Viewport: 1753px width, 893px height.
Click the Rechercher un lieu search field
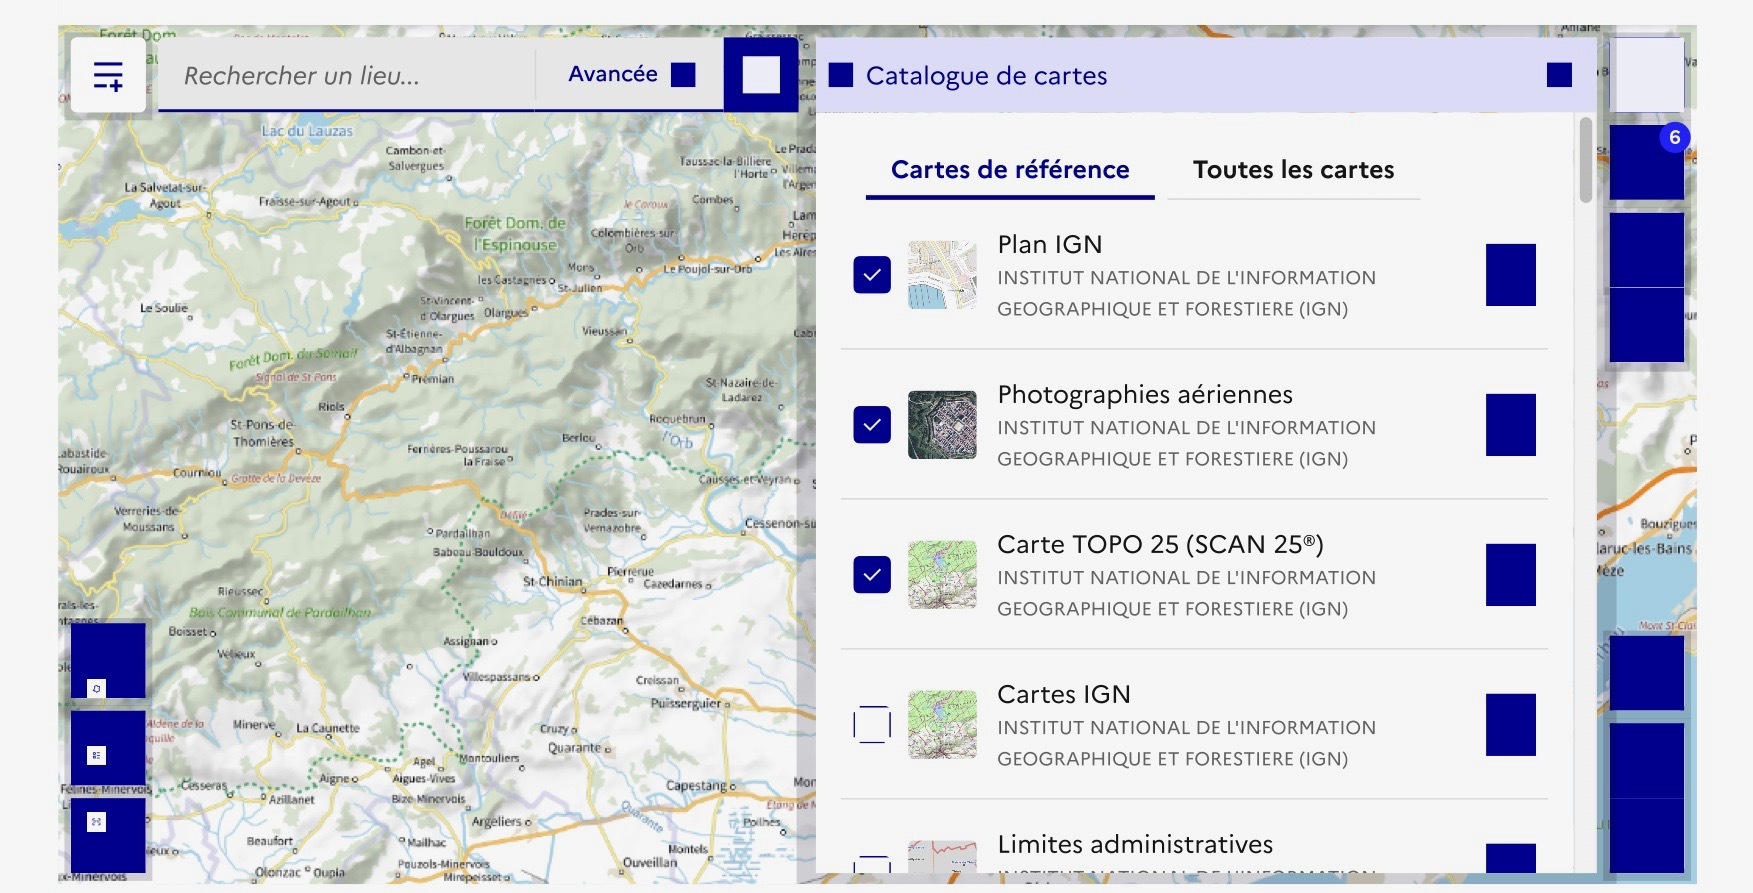[346, 76]
